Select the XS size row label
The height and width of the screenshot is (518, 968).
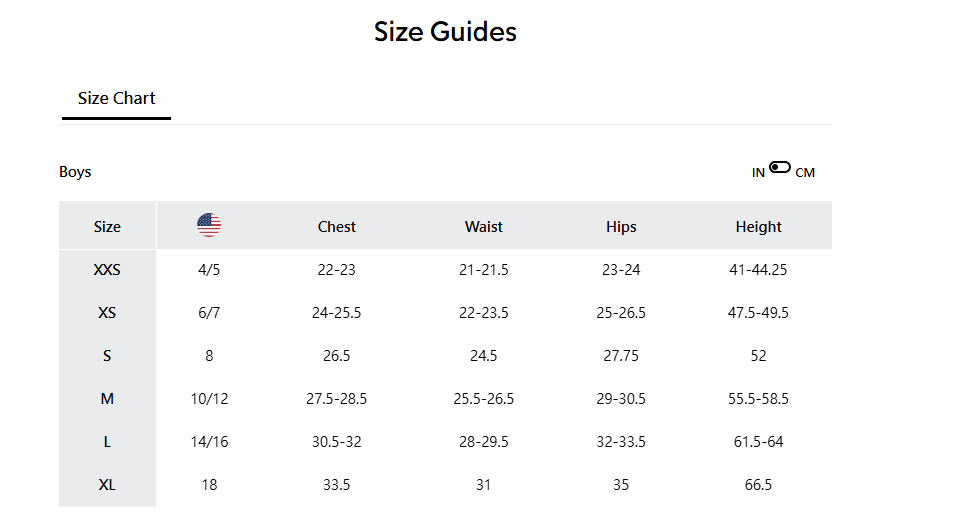coord(107,313)
